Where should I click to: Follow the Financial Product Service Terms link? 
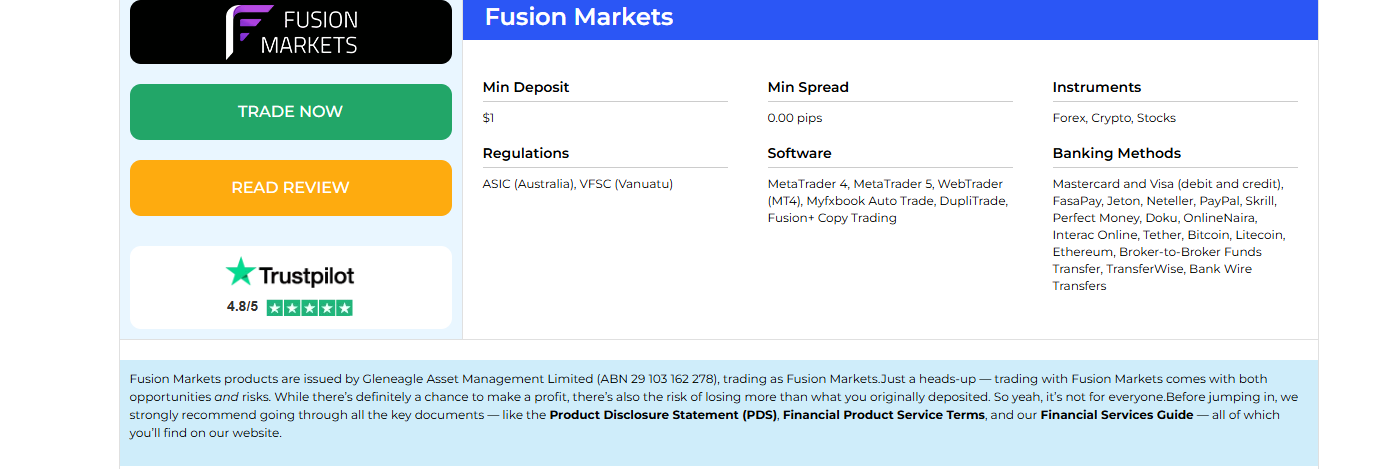[884, 415]
